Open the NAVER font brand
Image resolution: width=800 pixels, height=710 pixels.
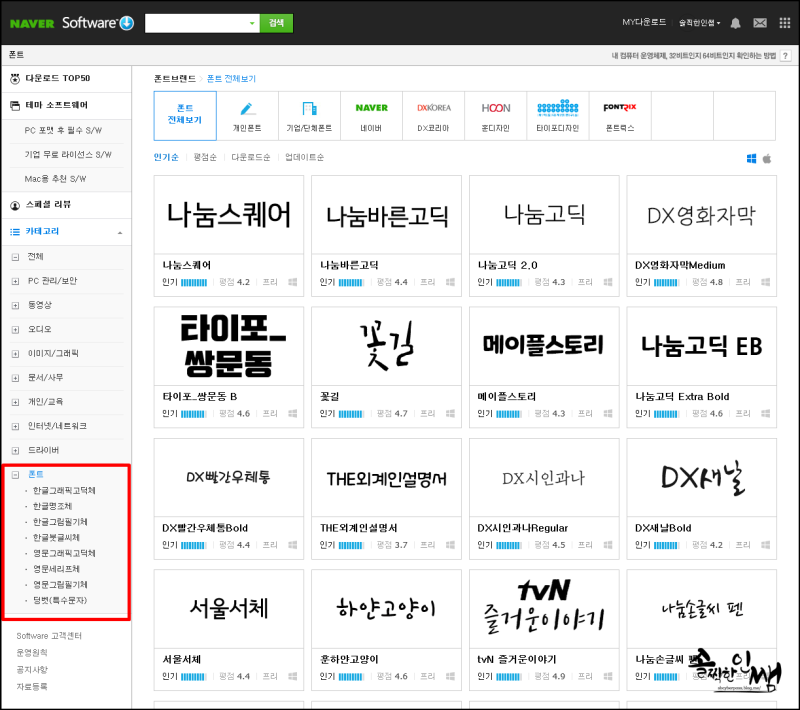coord(371,116)
